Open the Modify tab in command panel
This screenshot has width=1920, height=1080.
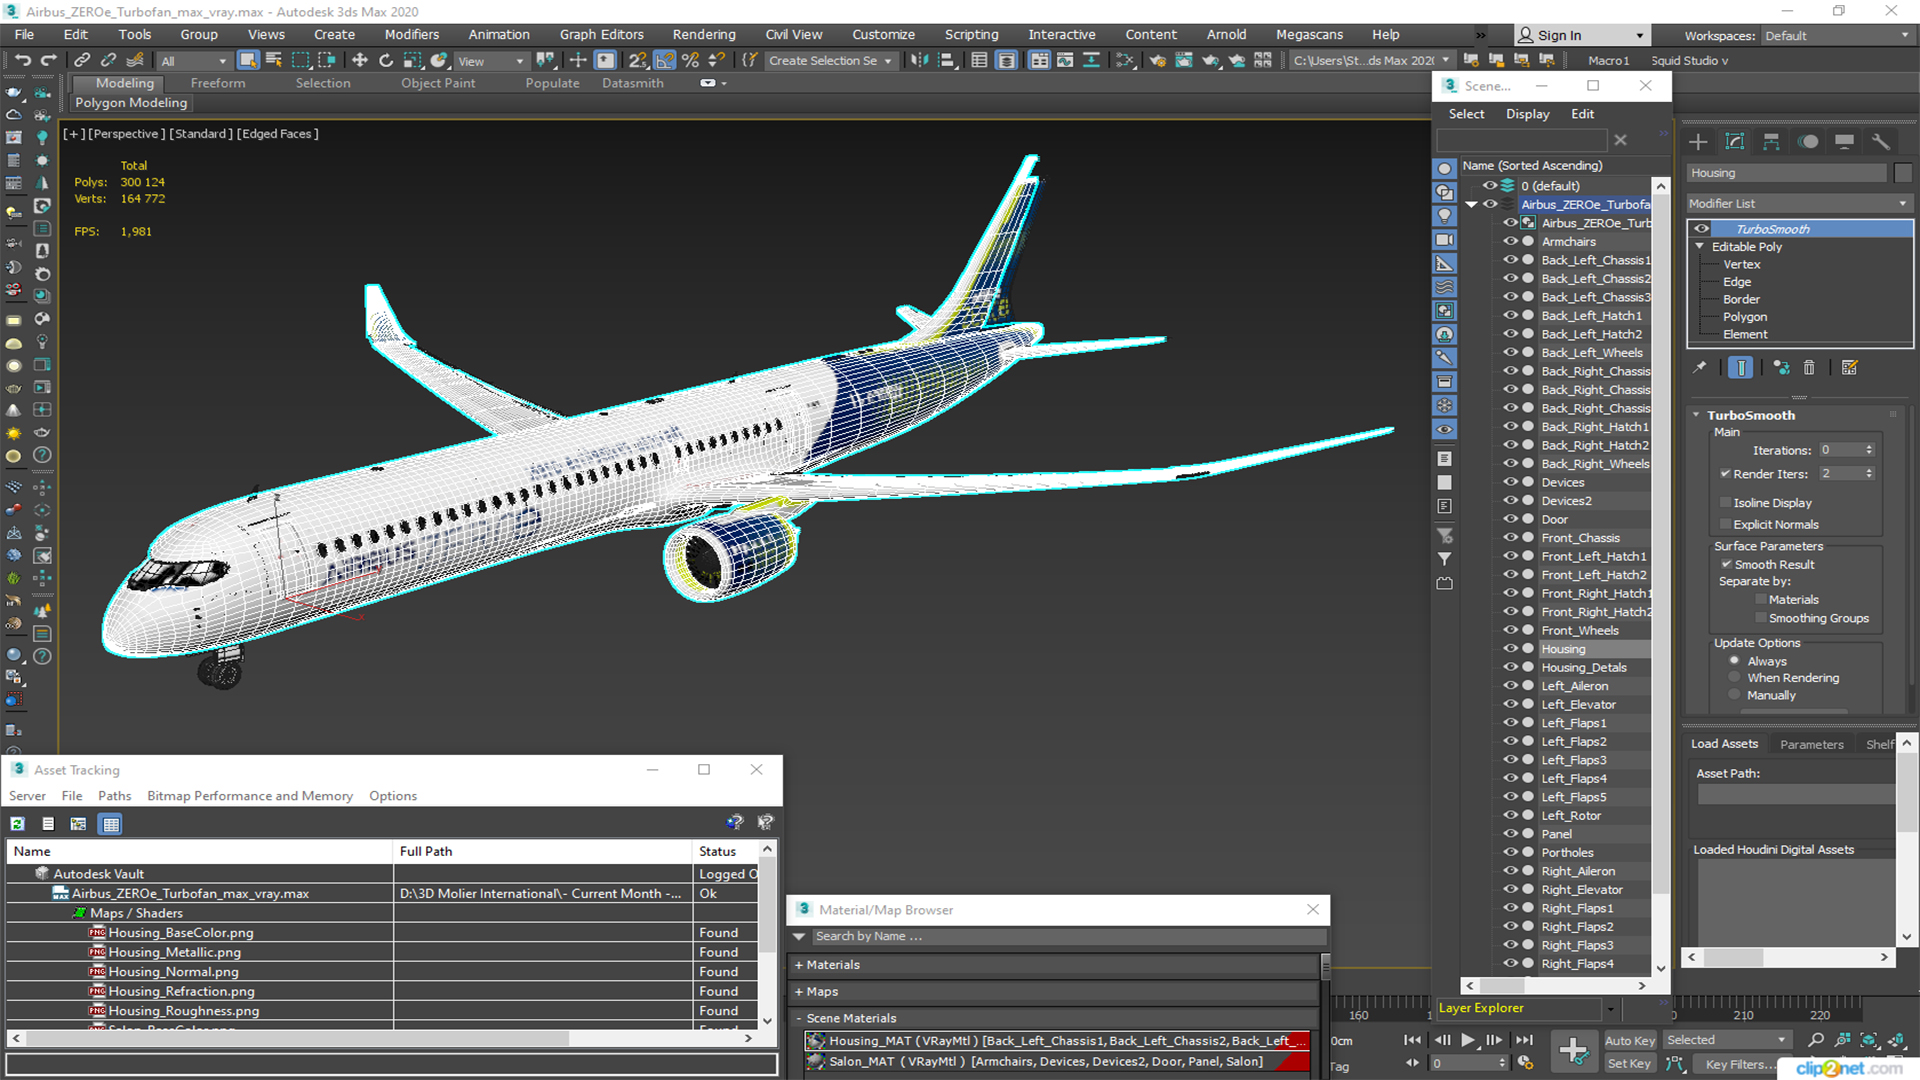click(x=1735, y=141)
